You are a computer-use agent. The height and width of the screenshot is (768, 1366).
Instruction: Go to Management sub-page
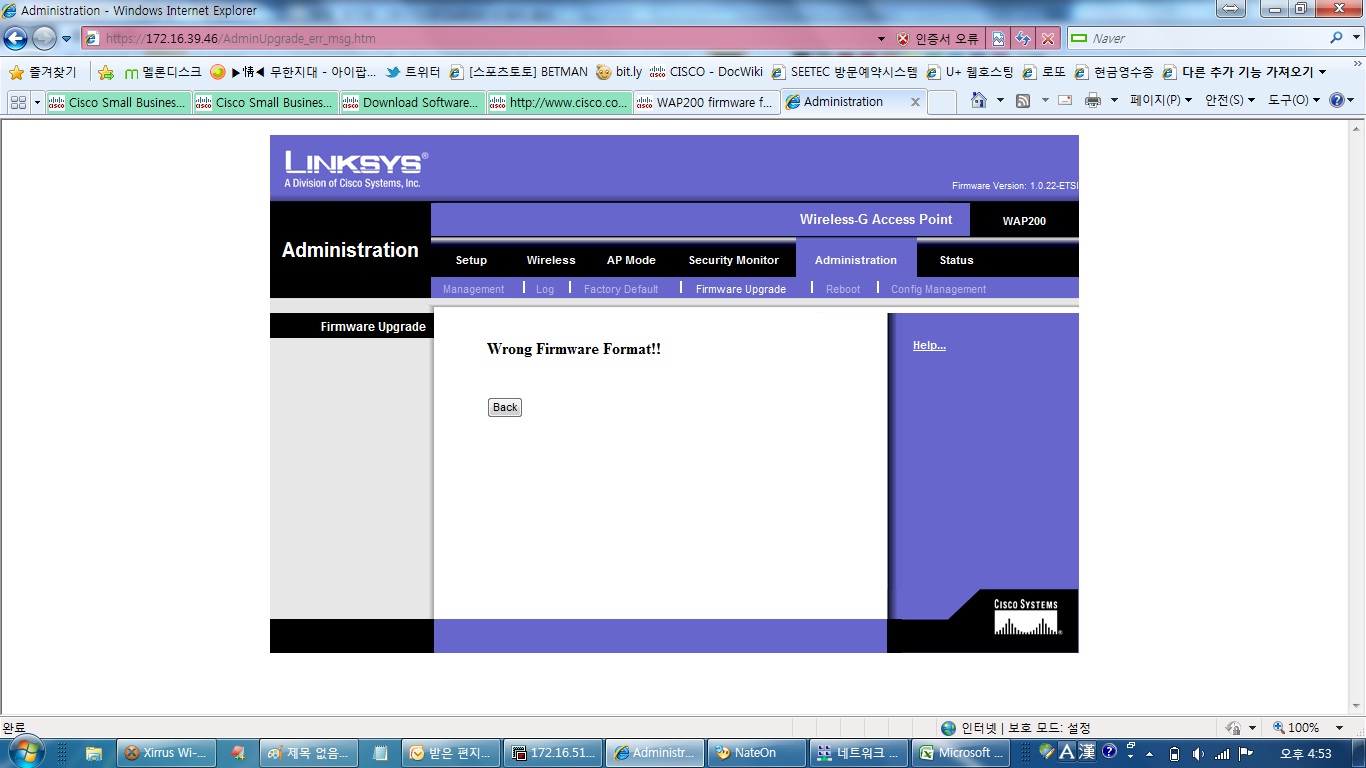click(473, 289)
